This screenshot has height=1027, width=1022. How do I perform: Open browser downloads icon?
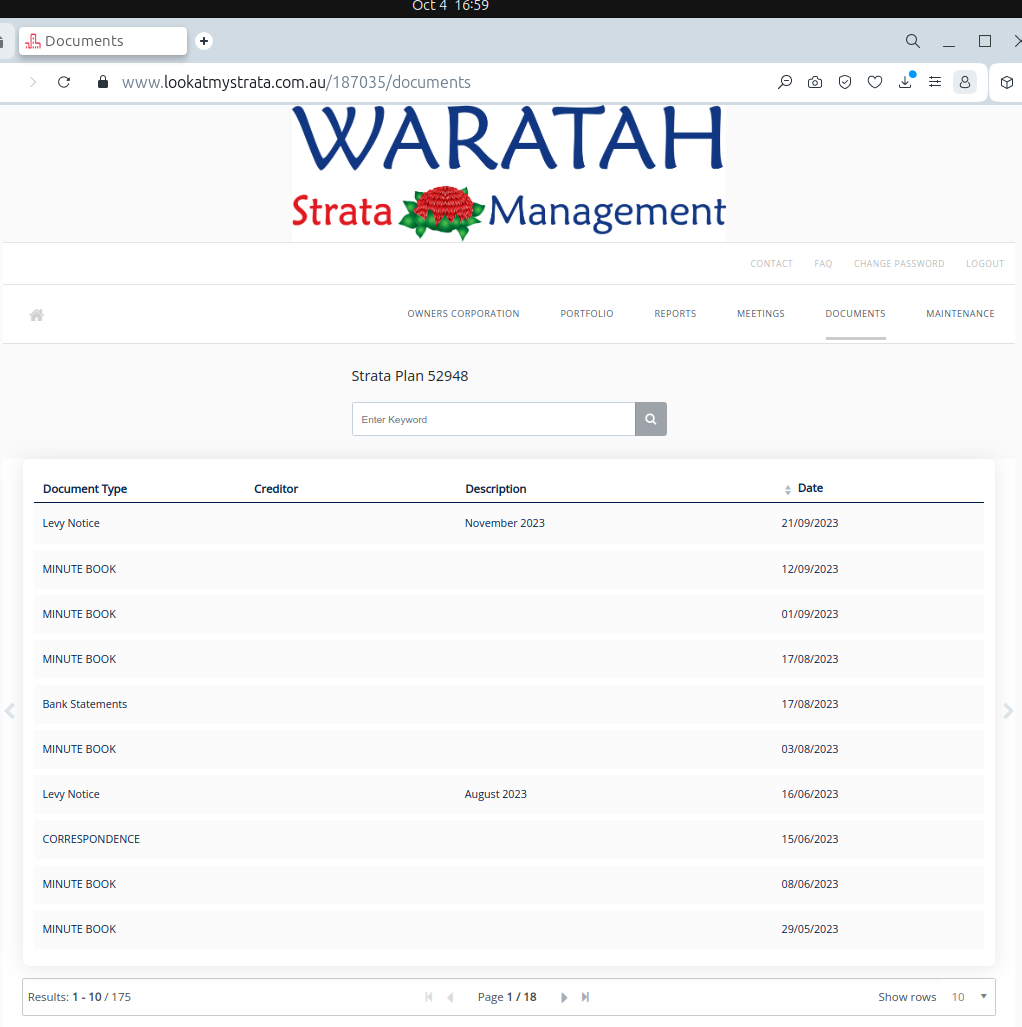pos(905,82)
